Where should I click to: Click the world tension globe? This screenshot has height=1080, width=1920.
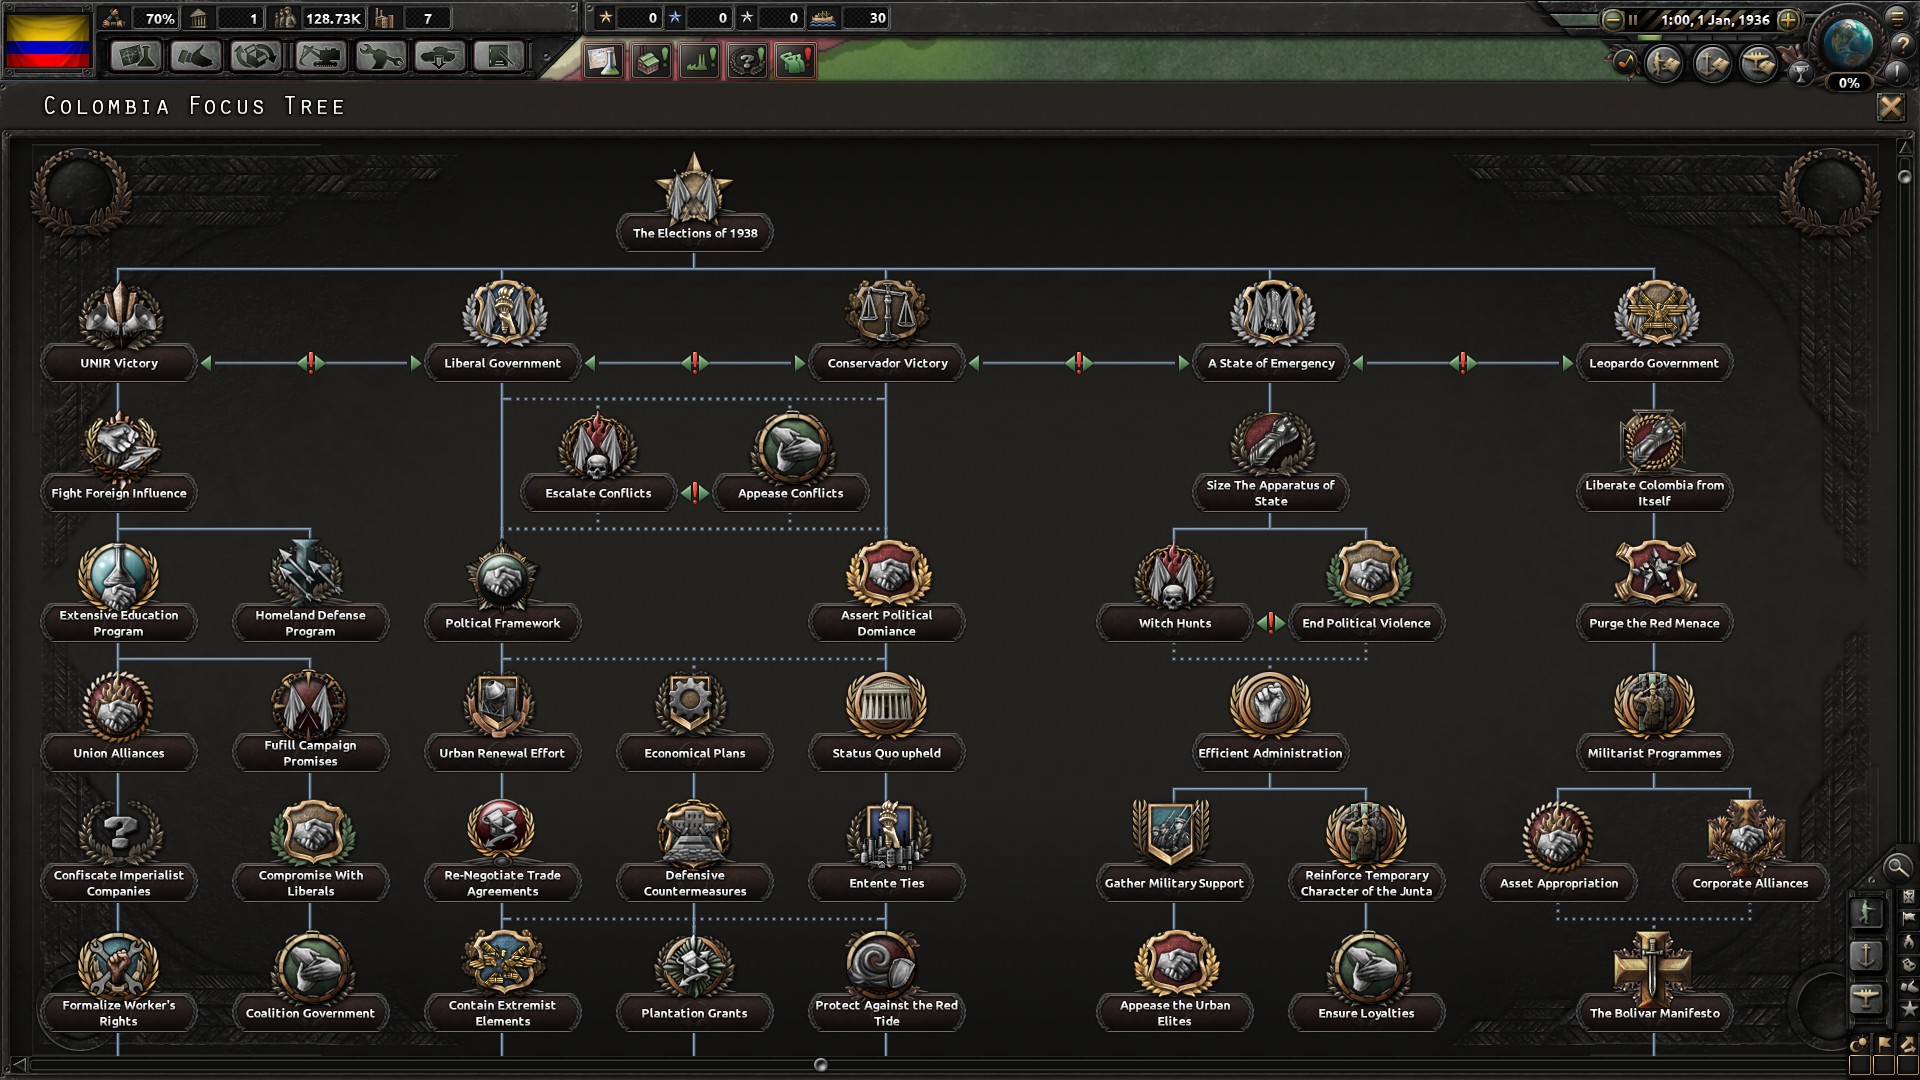click(x=1848, y=45)
